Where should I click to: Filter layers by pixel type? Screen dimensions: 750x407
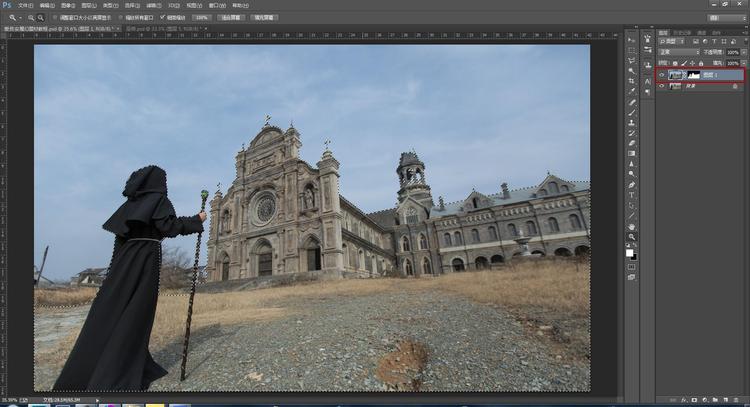[696, 42]
